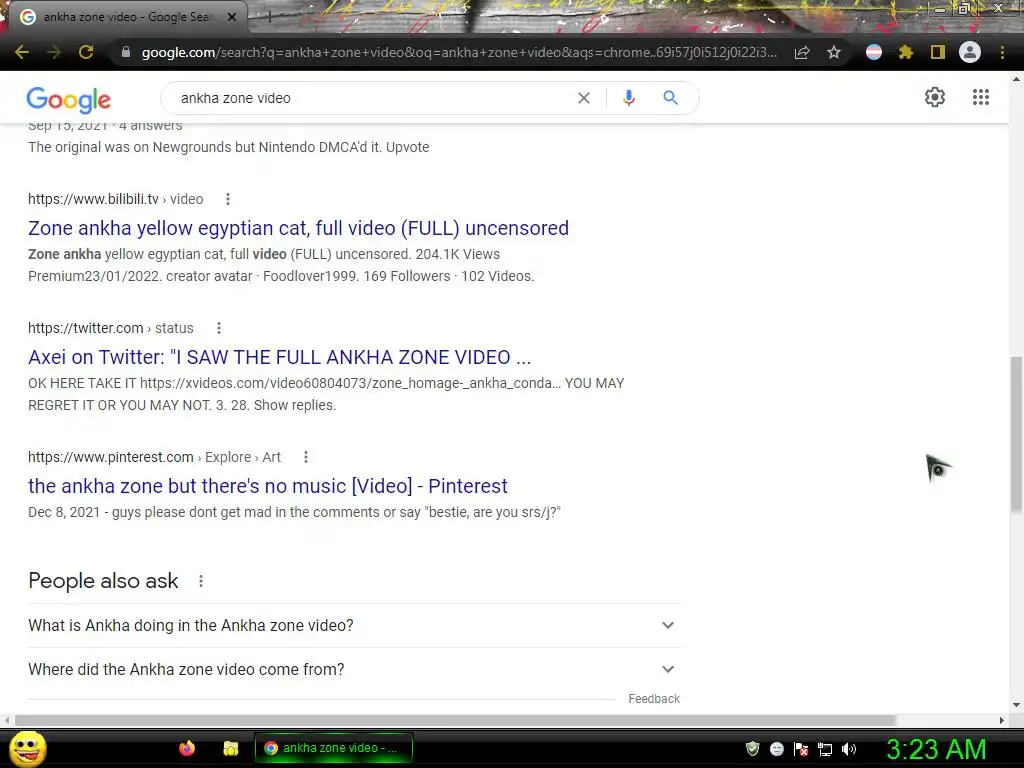Image resolution: width=1024 pixels, height=768 pixels.
Task: Click the browser address bar URL
Action: pos(459,52)
